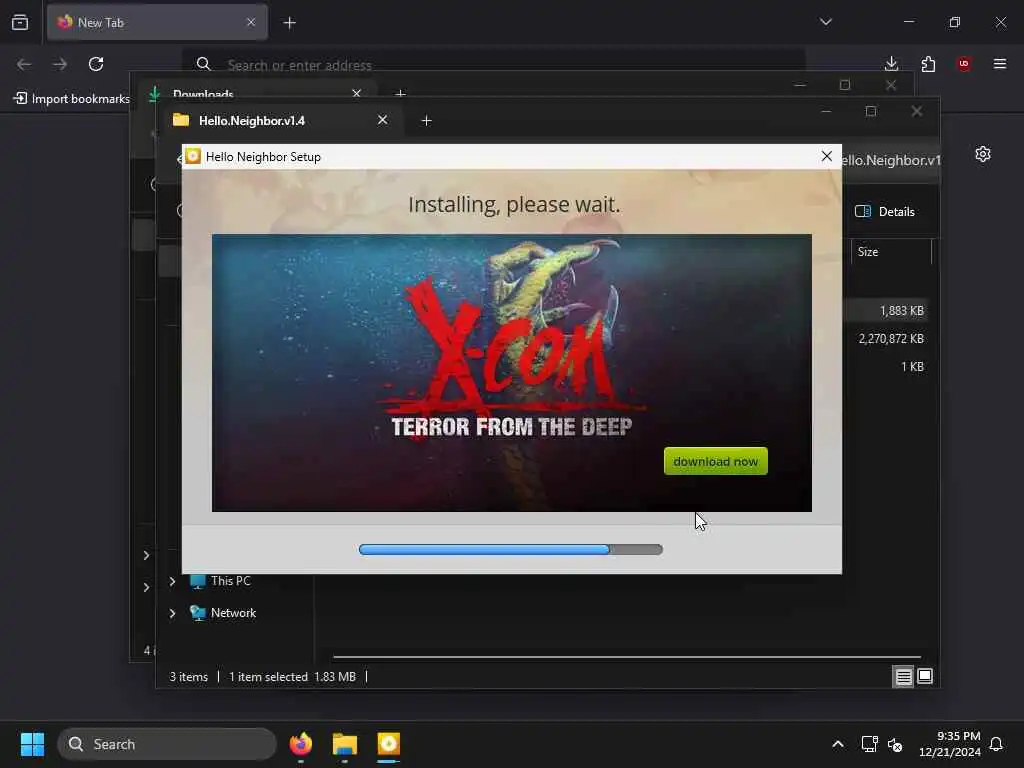Switch Explorer to details list view
This screenshot has width=1024, height=768.
(x=903, y=677)
